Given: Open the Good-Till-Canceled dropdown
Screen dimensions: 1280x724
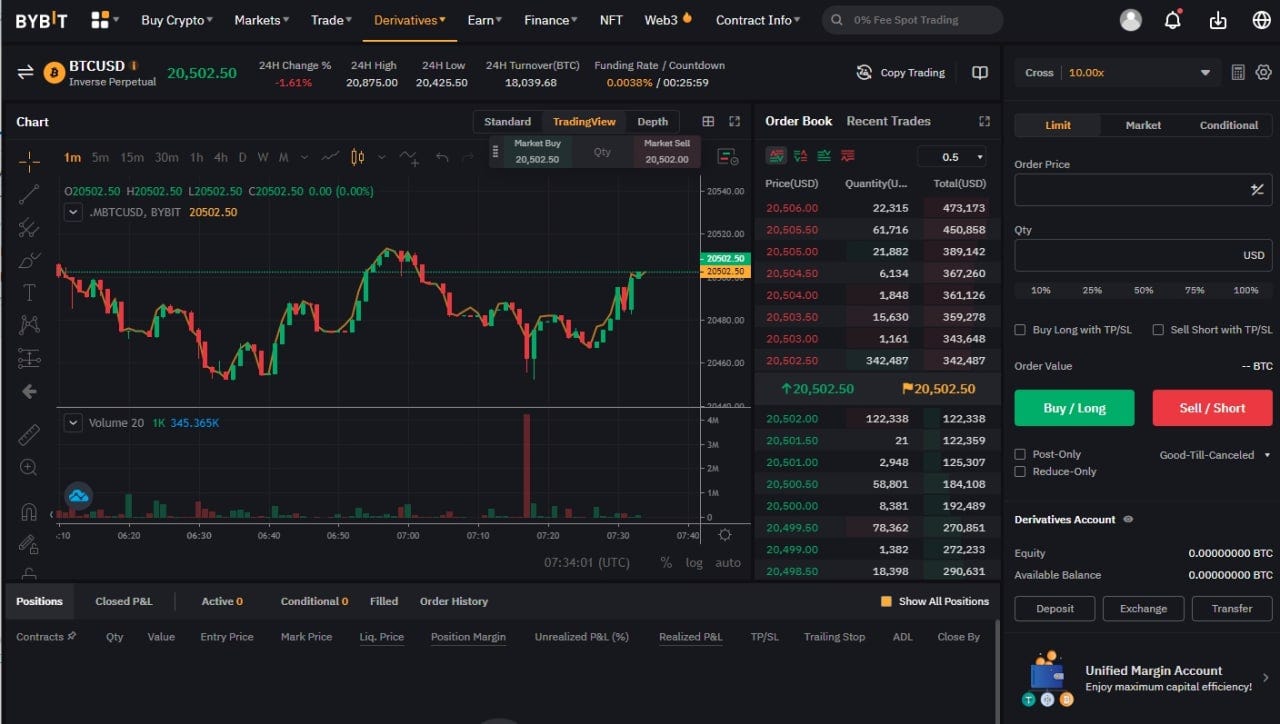Looking at the screenshot, I should 1214,455.
